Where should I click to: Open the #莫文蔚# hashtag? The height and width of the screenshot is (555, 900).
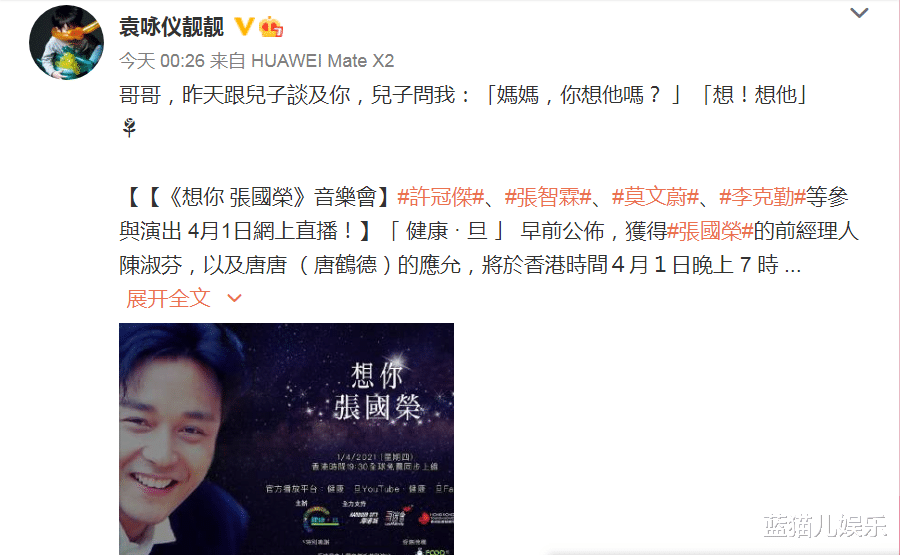(x=655, y=197)
